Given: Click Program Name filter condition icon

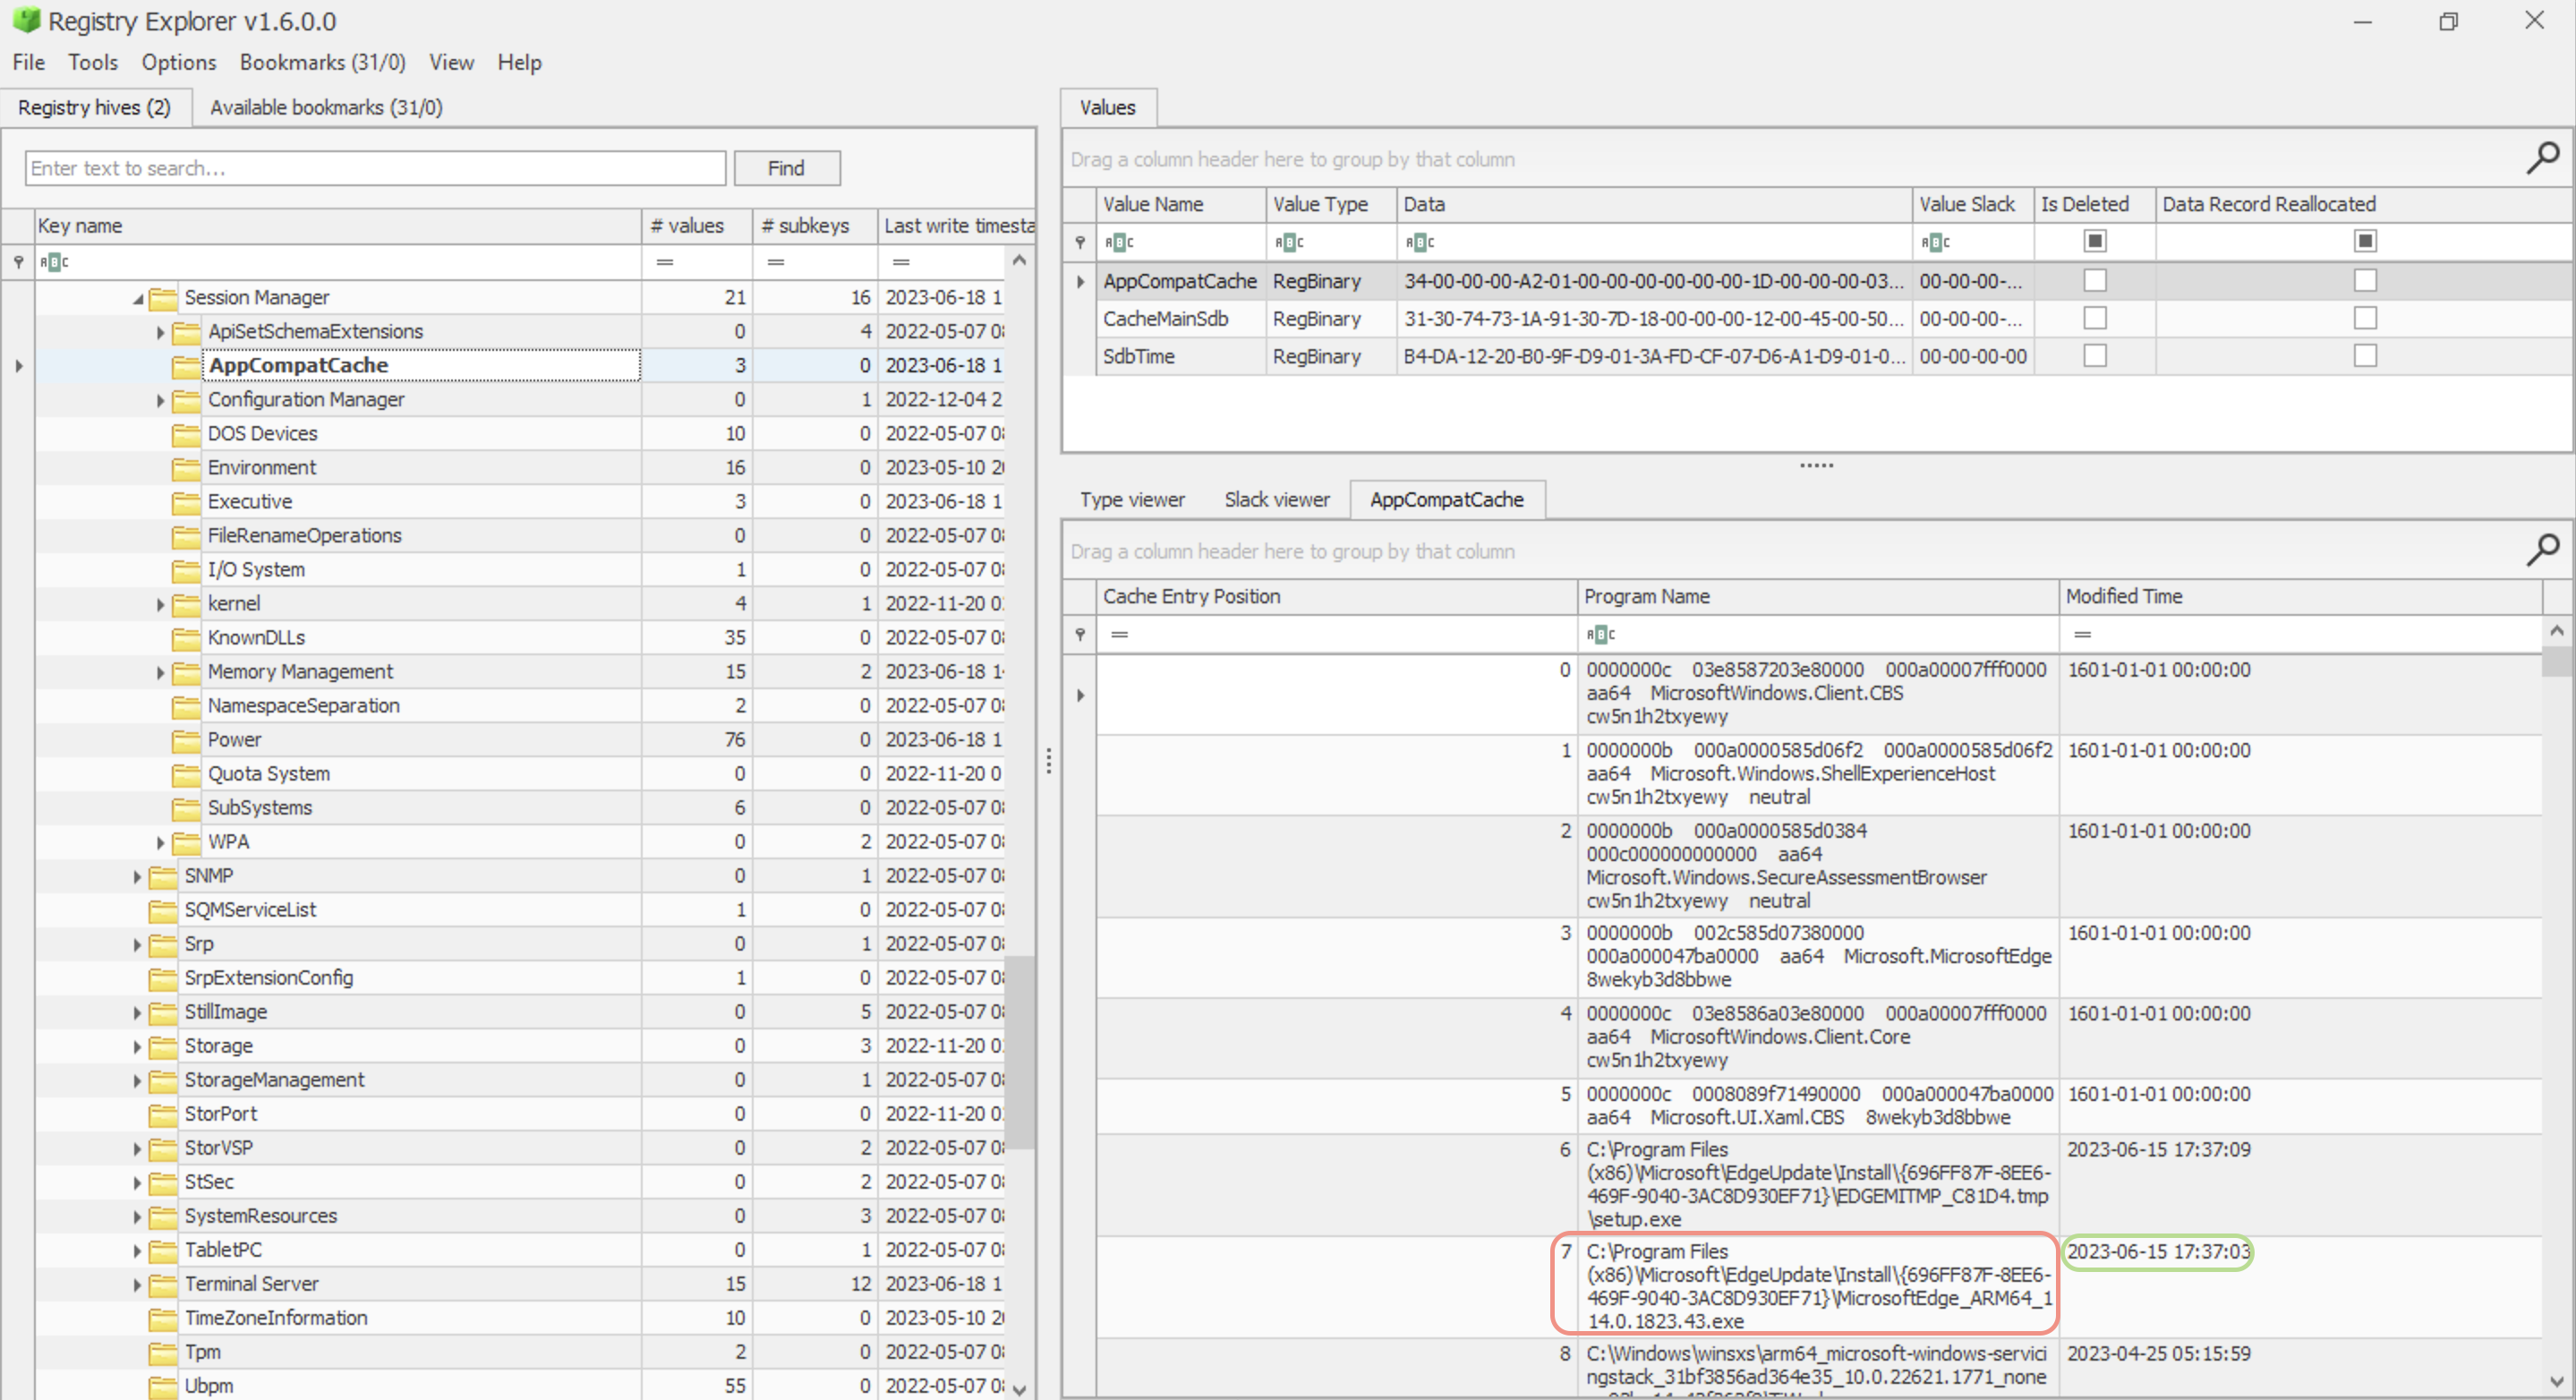Looking at the screenshot, I should pyautogui.click(x=1601, y=634).
